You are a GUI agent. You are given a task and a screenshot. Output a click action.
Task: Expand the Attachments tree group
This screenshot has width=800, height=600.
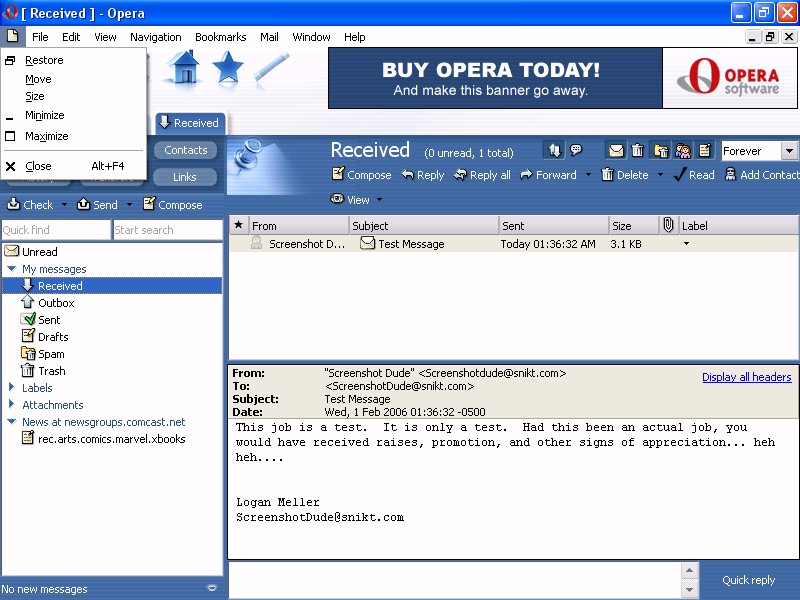pos(11,404)
